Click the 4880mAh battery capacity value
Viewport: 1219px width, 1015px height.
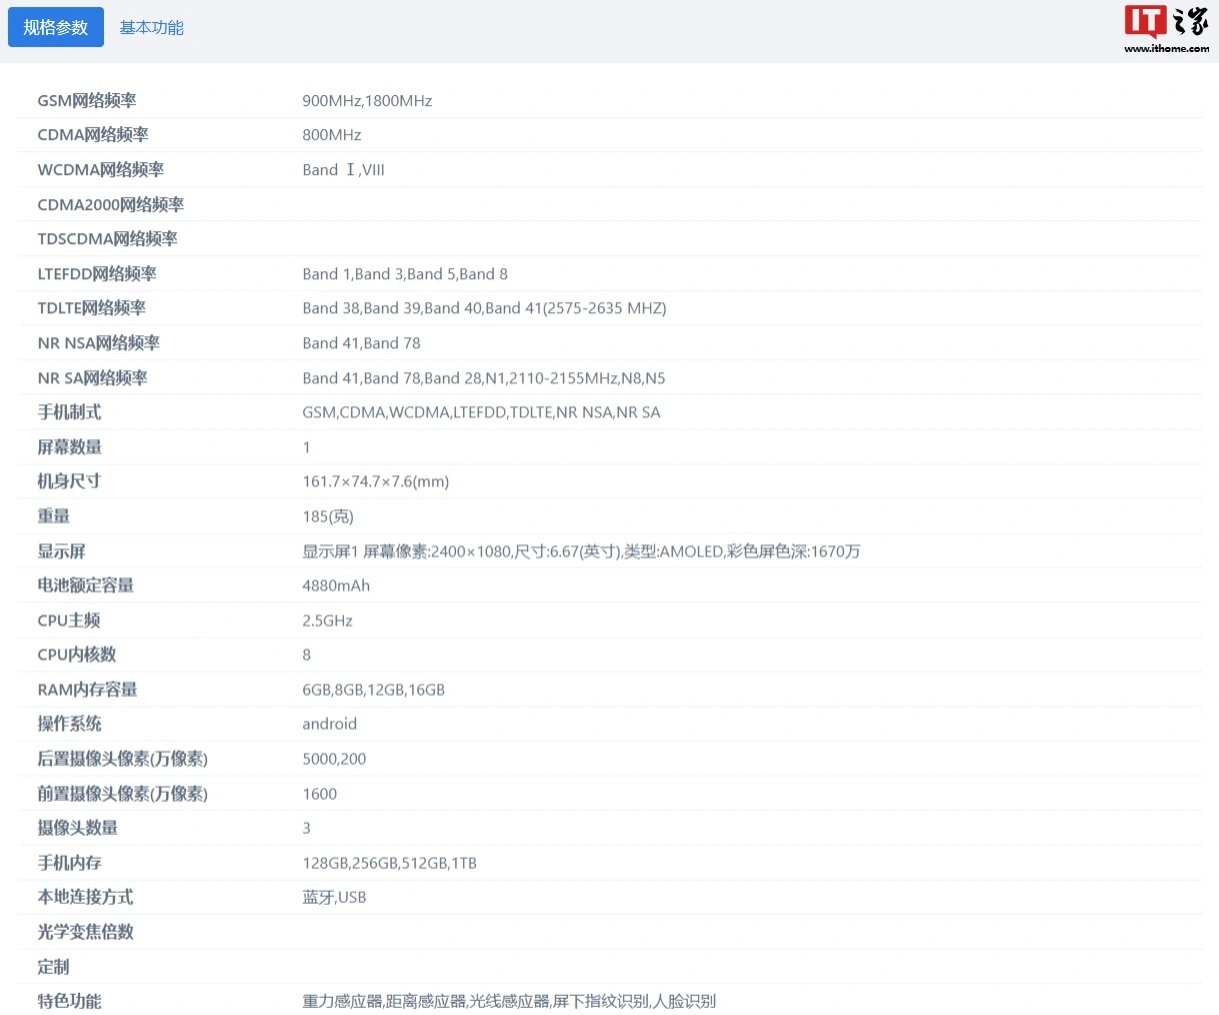pos(336,586)
